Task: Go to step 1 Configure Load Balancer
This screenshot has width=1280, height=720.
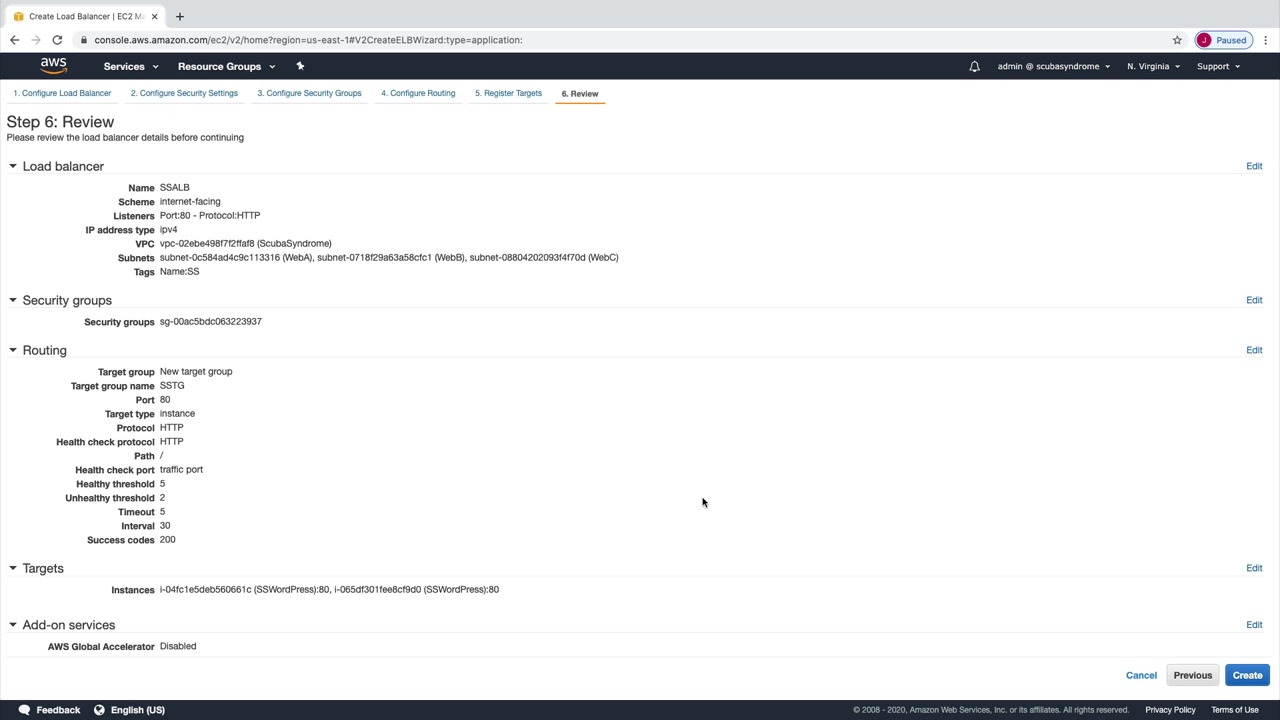Action: click(62, 93)
